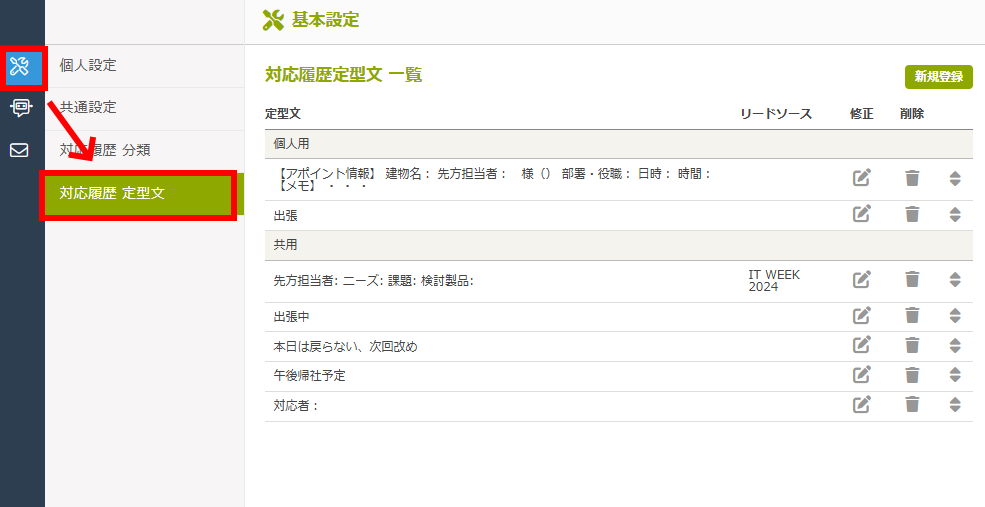
Task: Edit the 本日は戻らない template
Action: tap(861, 345)
